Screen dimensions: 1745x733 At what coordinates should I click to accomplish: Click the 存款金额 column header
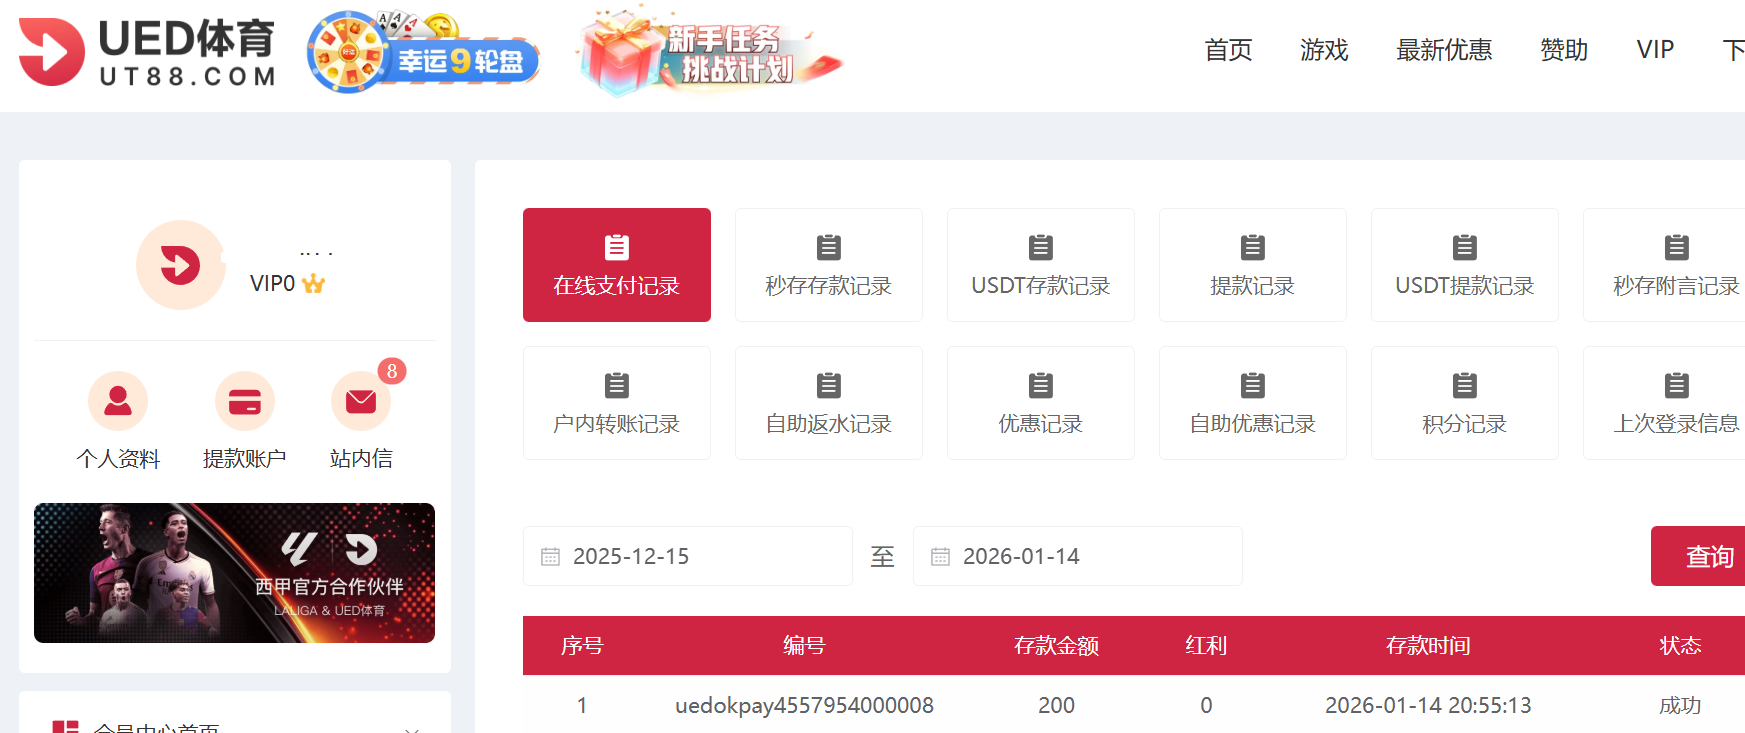(1056, 646)
